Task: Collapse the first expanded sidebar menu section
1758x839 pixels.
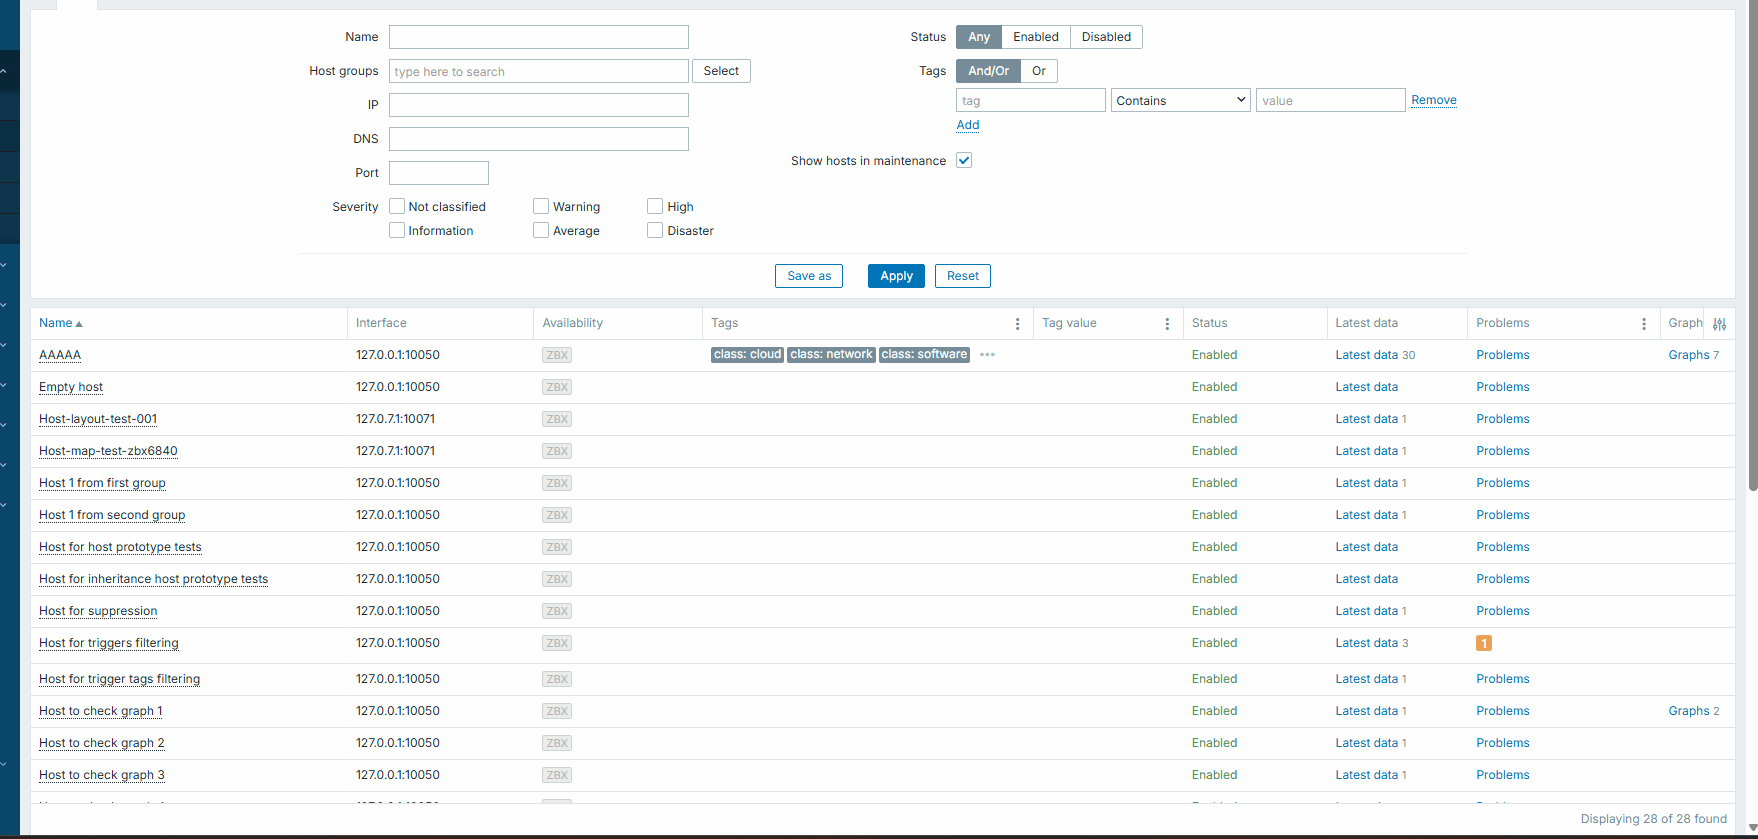Action: tap(4, 72)
